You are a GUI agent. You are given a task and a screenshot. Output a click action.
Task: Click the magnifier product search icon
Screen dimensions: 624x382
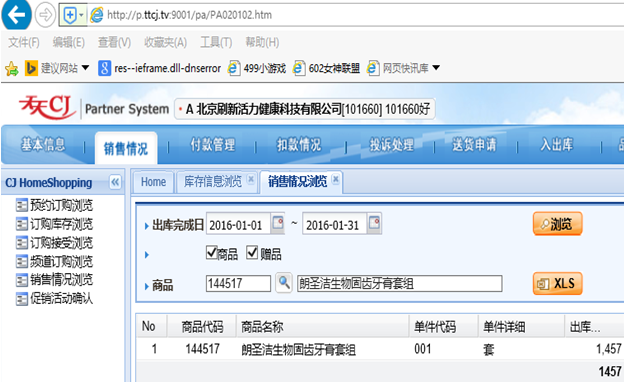tap(284, 283)
